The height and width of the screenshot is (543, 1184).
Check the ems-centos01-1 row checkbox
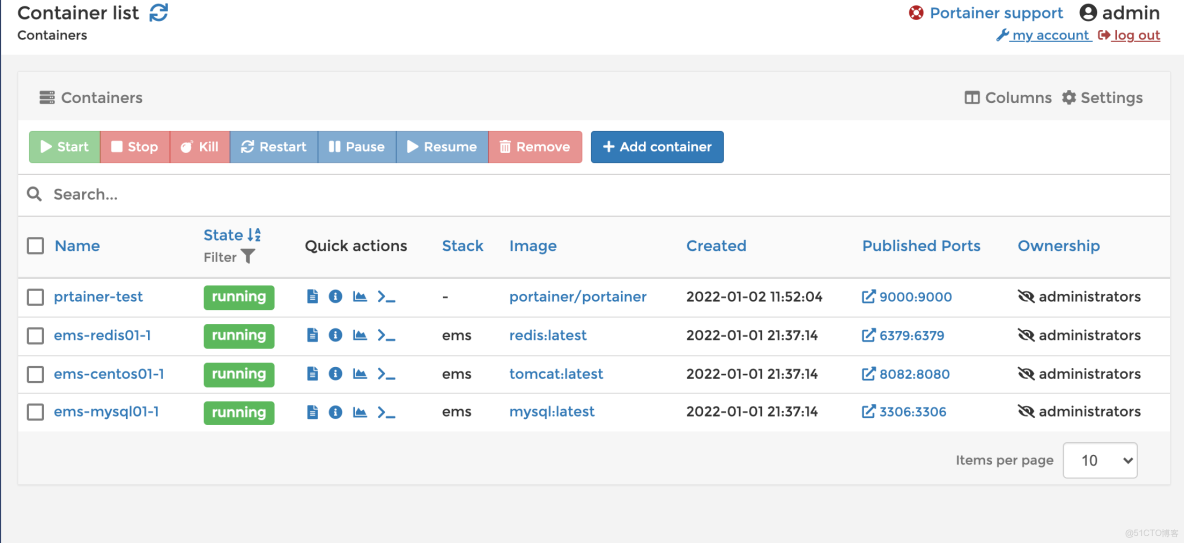[x=35, y=374]
